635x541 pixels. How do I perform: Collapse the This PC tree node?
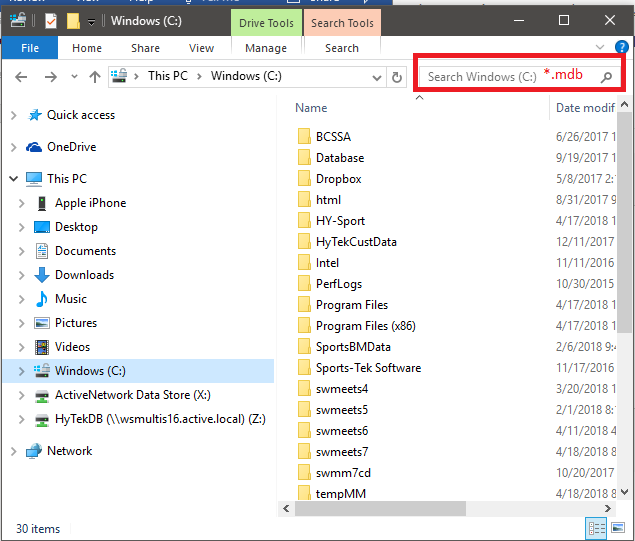(x=14, y=179)
